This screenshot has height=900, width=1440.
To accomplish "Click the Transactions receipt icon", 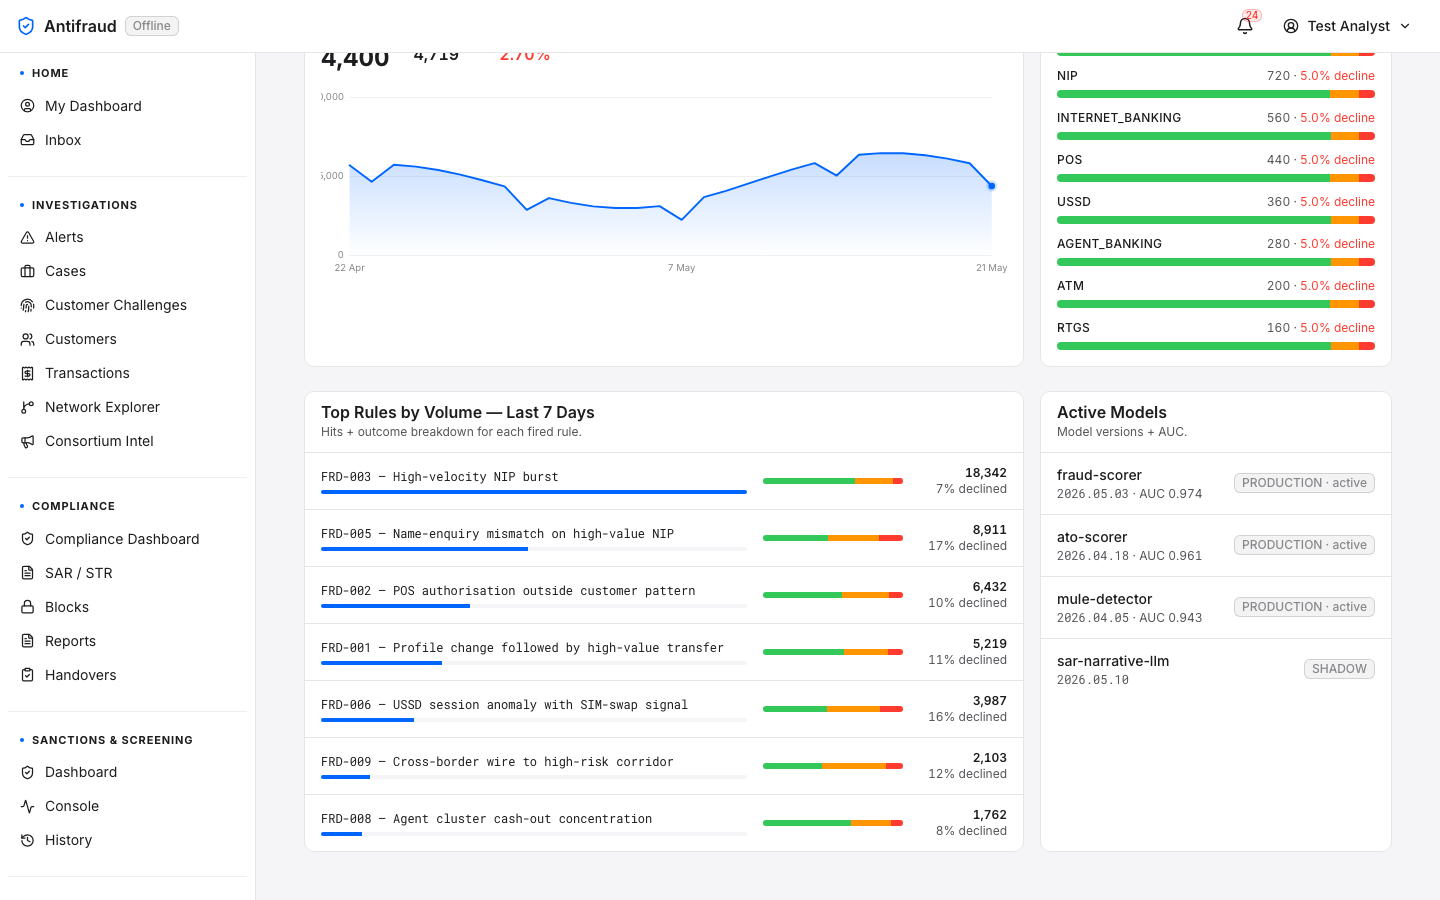I will click(28, 373).
